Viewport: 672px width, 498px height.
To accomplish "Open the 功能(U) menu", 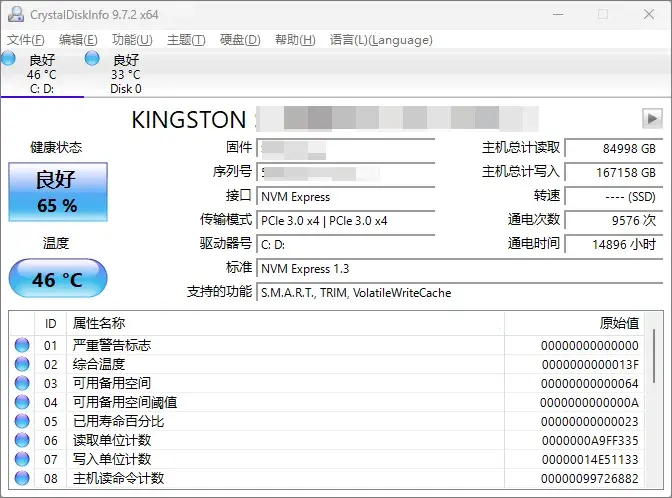I will pyautogui.click(x=132, y=40).
